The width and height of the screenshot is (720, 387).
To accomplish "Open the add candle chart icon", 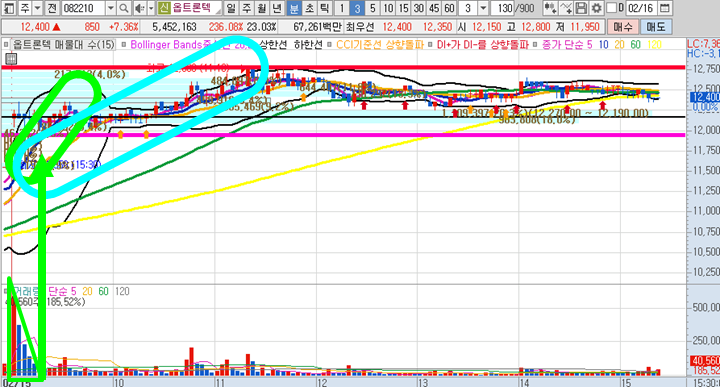I will (x=551, y=8).
